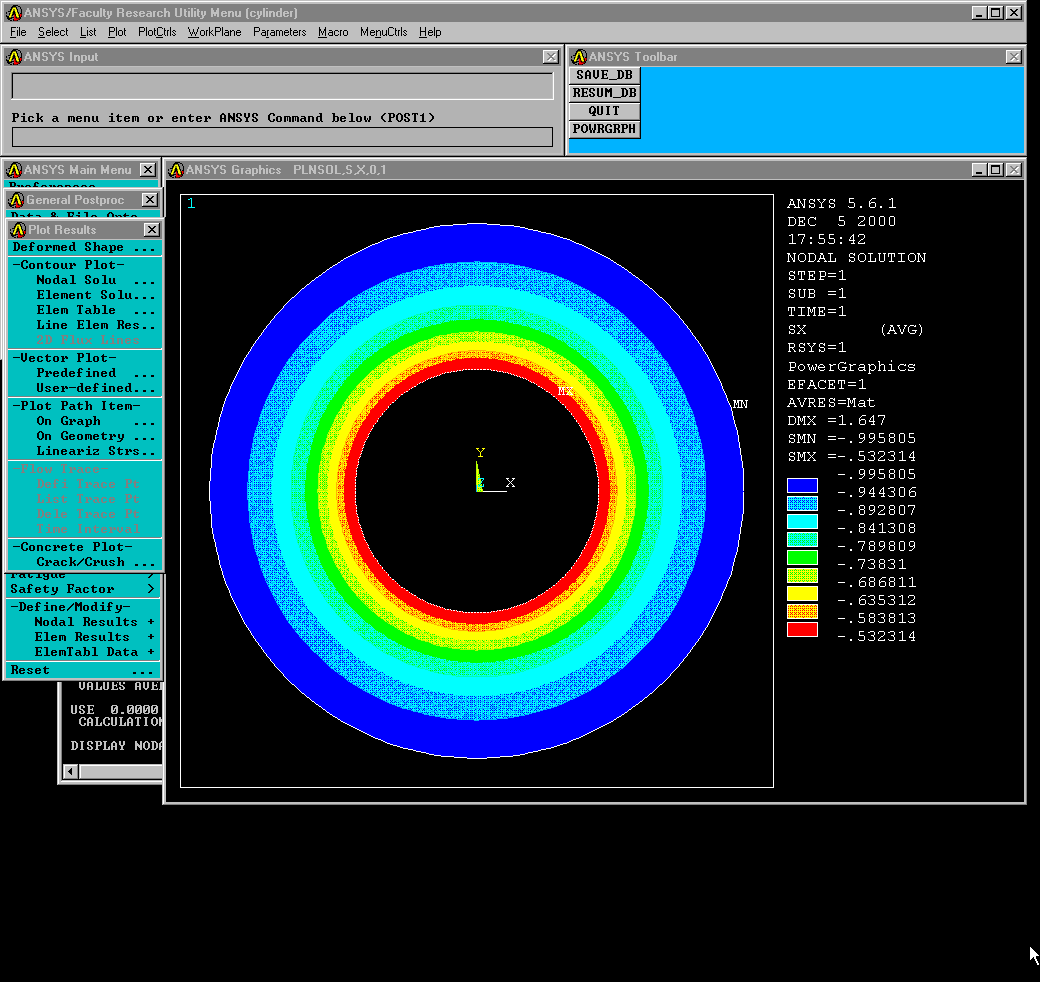Open Plot Path Item On Geometry
Image resolution: width=1040 pixels, height=982 pixels.
coord(96,436)
